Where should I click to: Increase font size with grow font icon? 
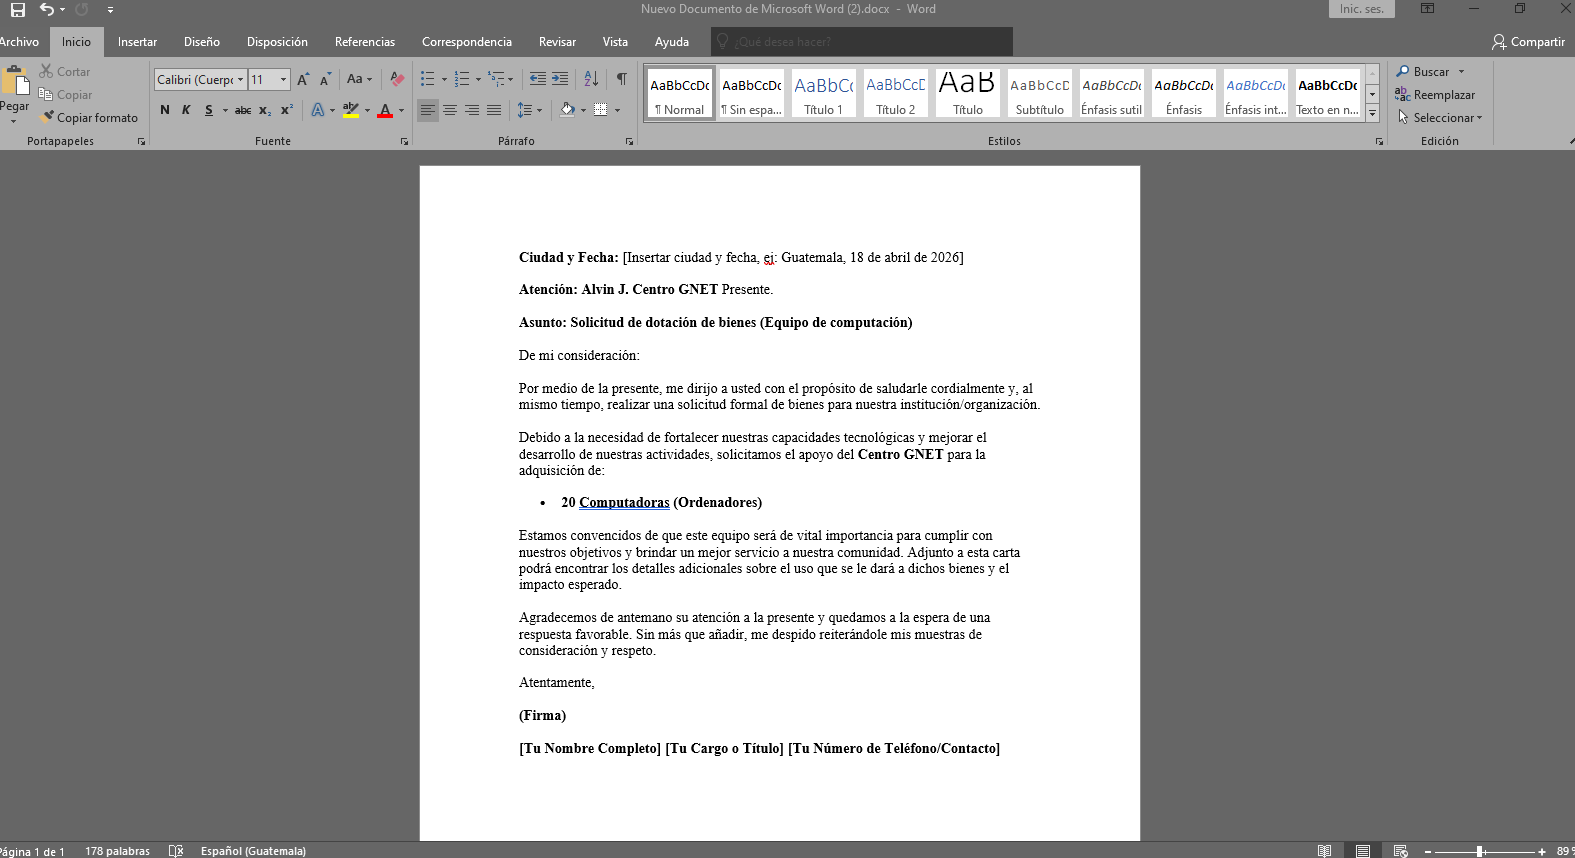click(303, 79)
